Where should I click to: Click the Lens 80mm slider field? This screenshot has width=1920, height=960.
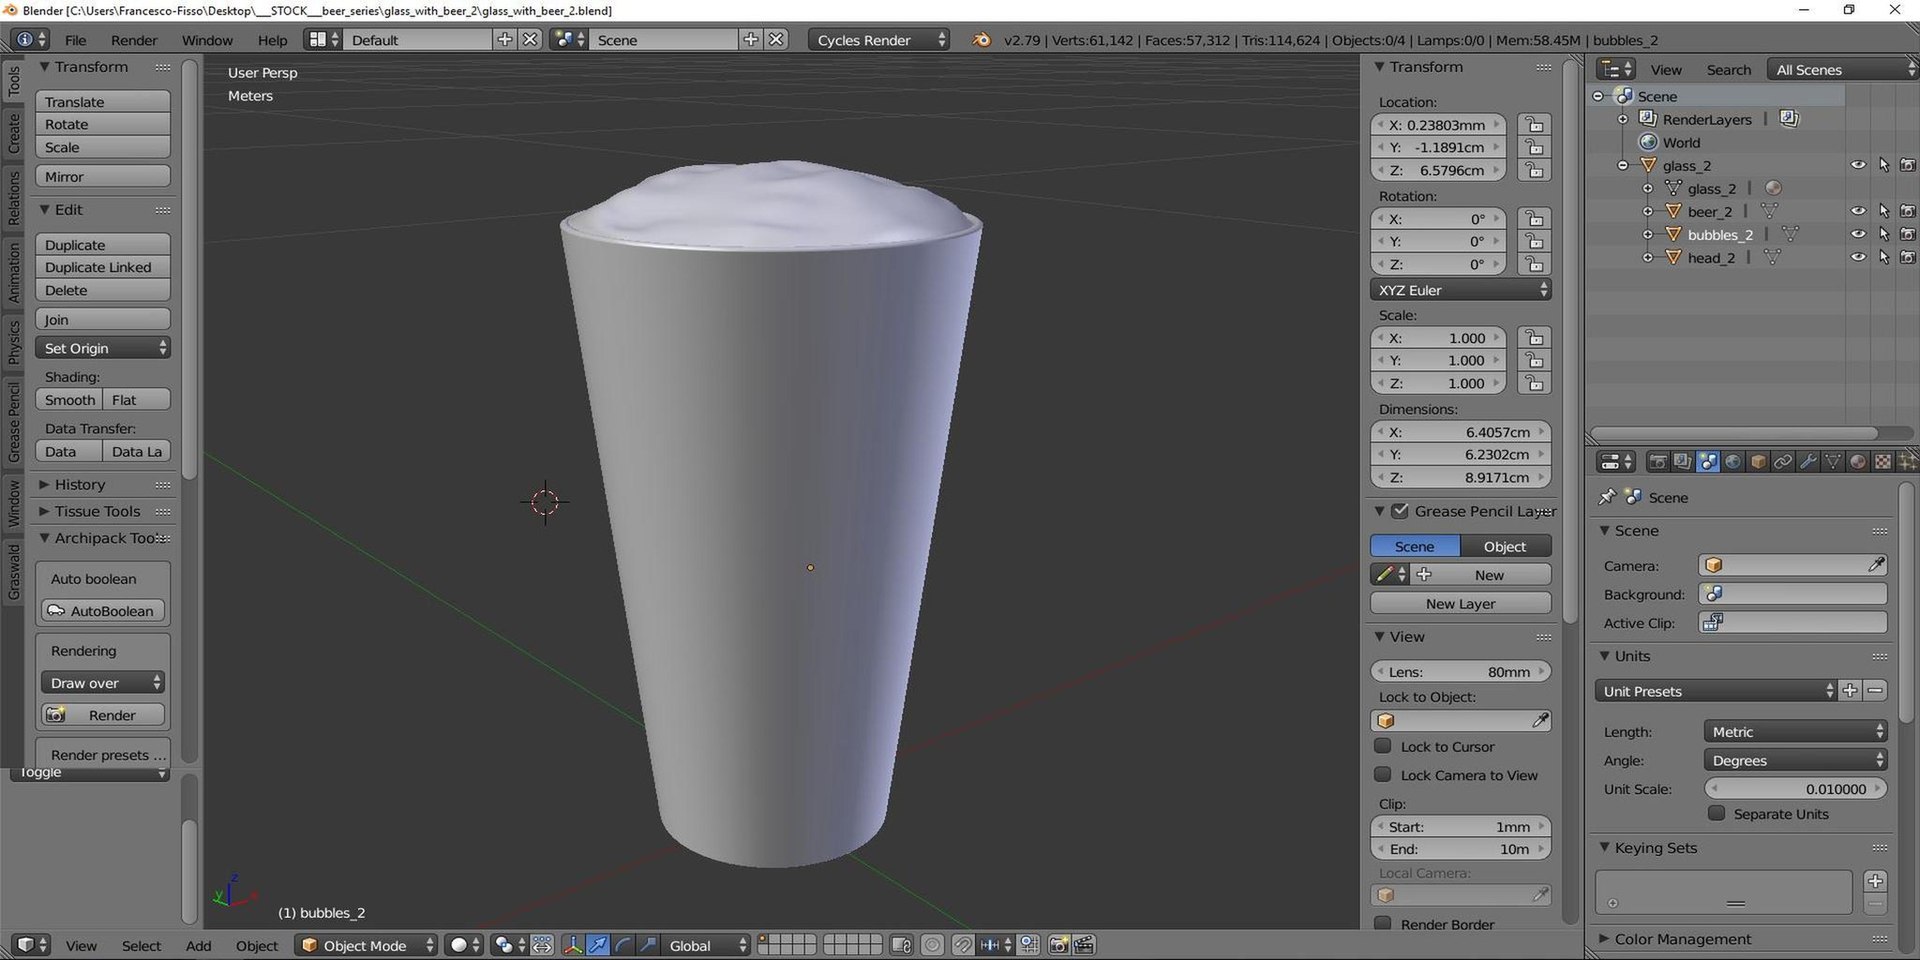[1461, 672]
